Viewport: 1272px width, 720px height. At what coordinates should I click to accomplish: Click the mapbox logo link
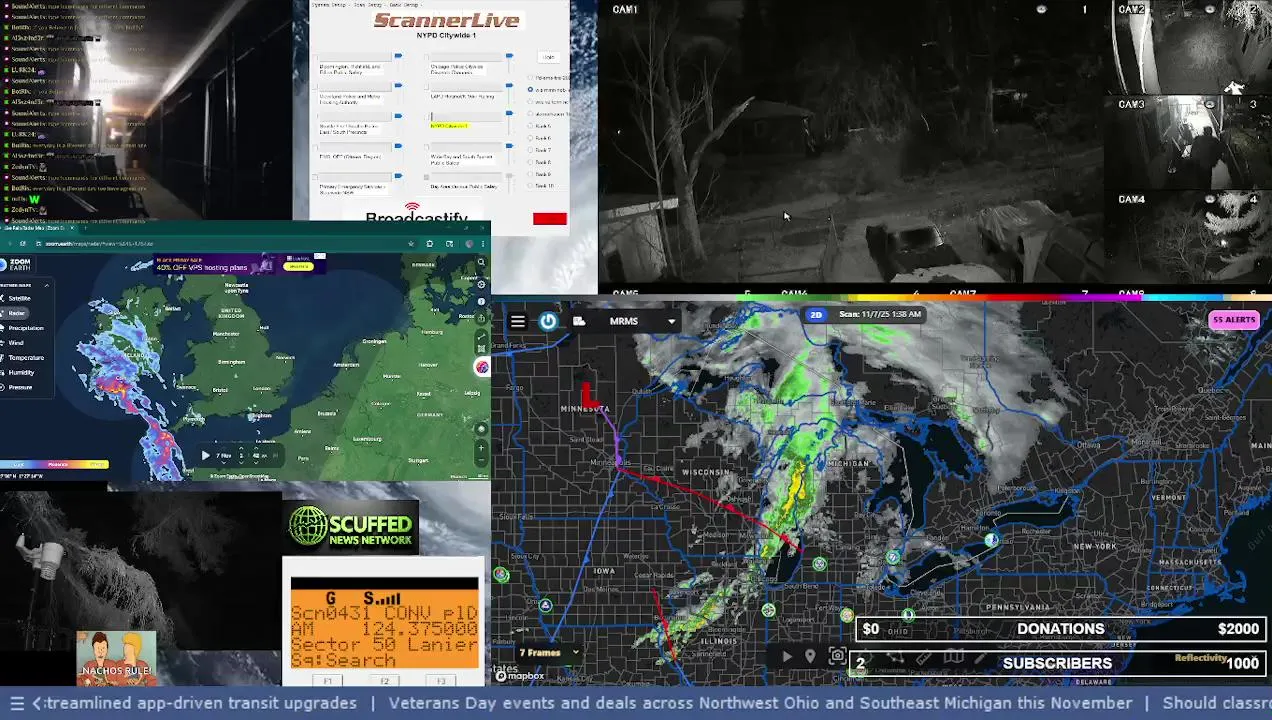[x=520, y=676]
